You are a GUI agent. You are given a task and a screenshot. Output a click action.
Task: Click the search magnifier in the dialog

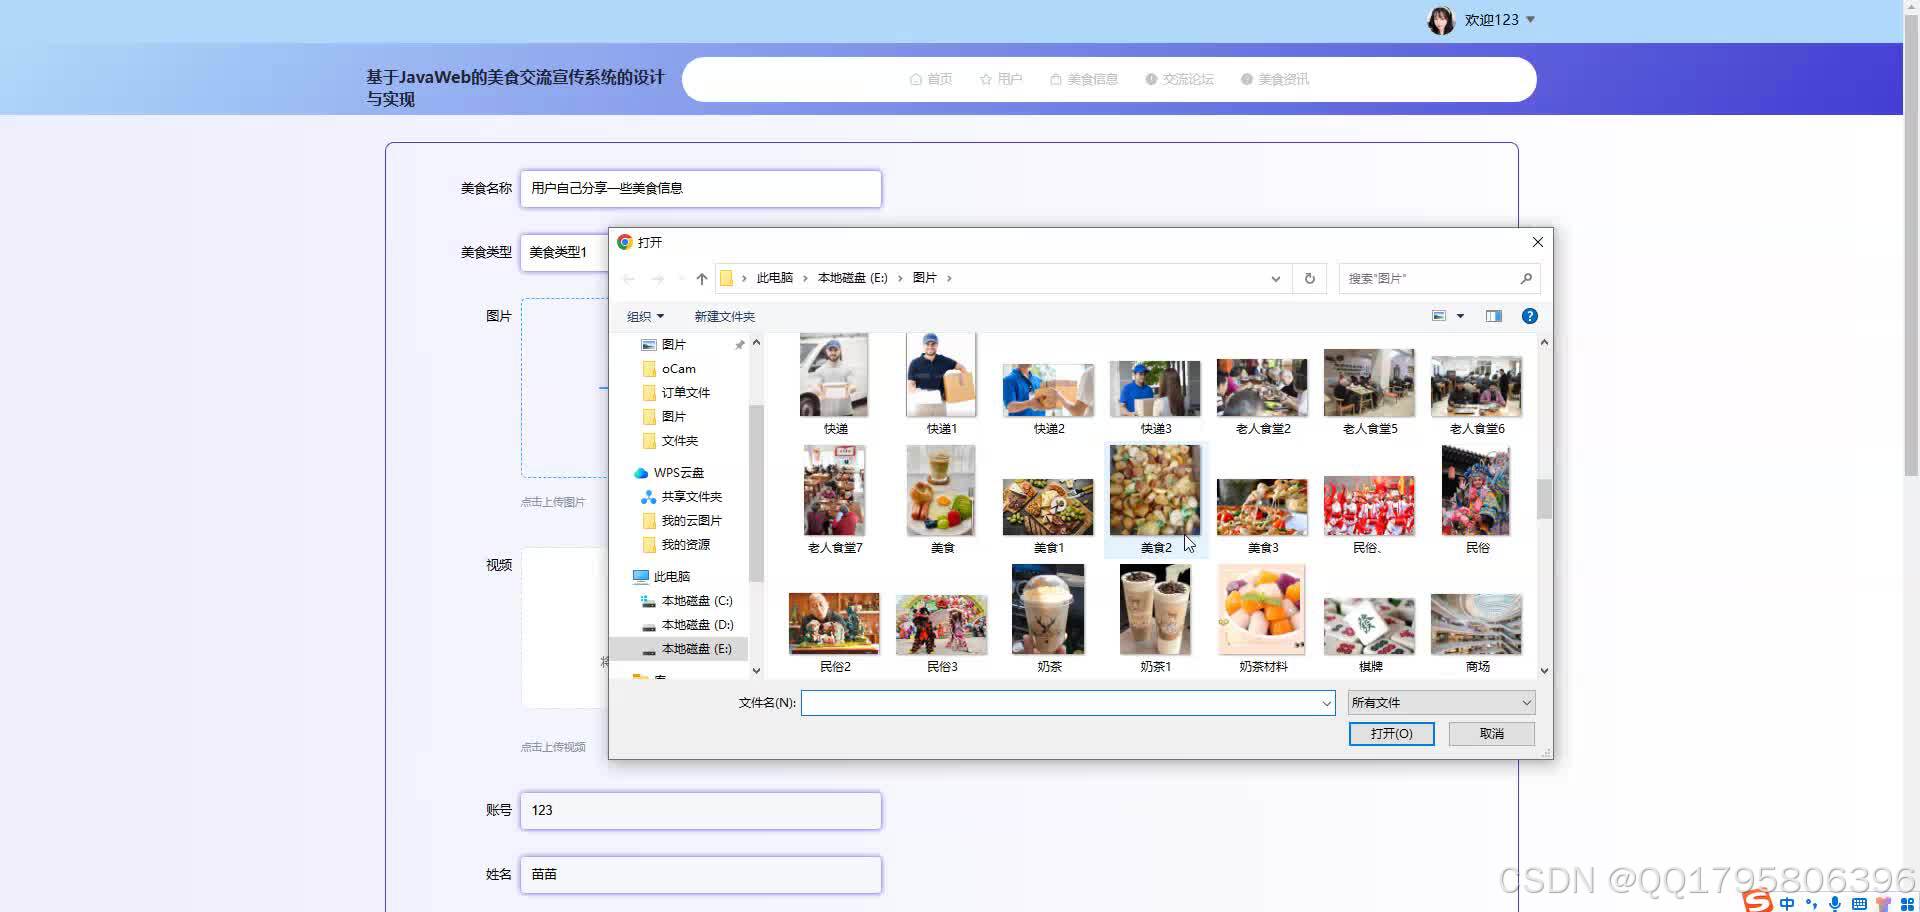tap(1526, 278)
